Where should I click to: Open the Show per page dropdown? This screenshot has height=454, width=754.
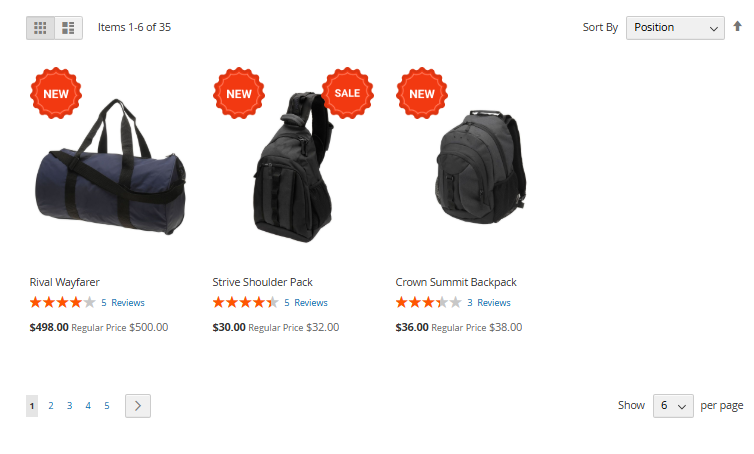(673, 406)
